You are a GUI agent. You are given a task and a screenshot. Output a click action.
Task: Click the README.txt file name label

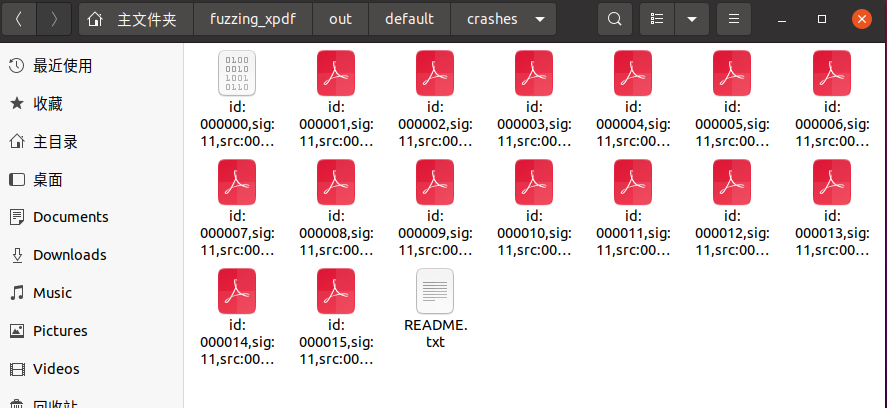[435, 333]
